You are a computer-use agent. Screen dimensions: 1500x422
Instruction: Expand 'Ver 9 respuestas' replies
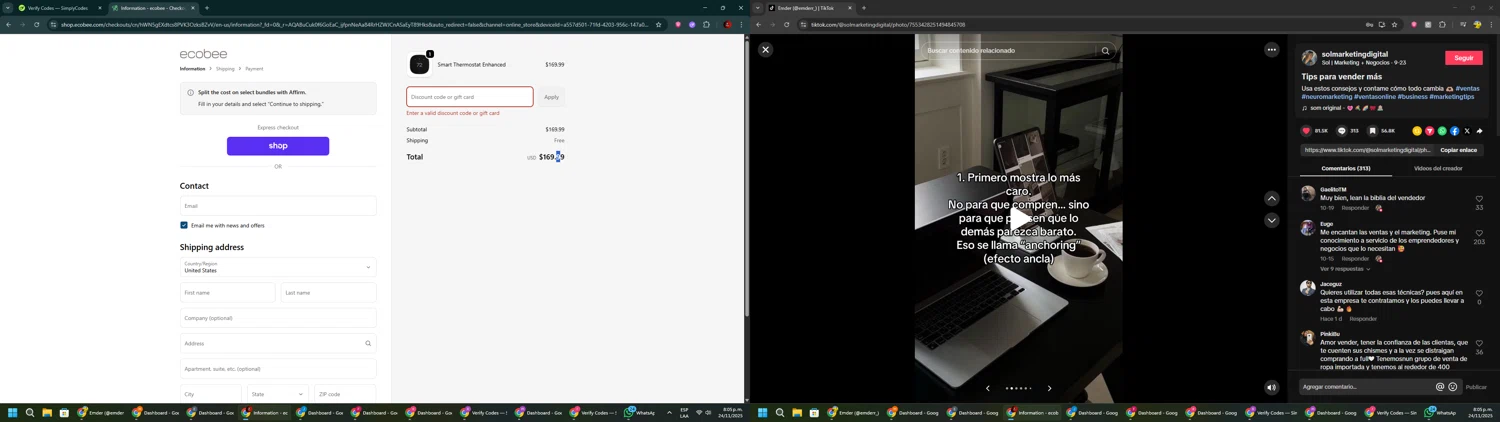1344,269
